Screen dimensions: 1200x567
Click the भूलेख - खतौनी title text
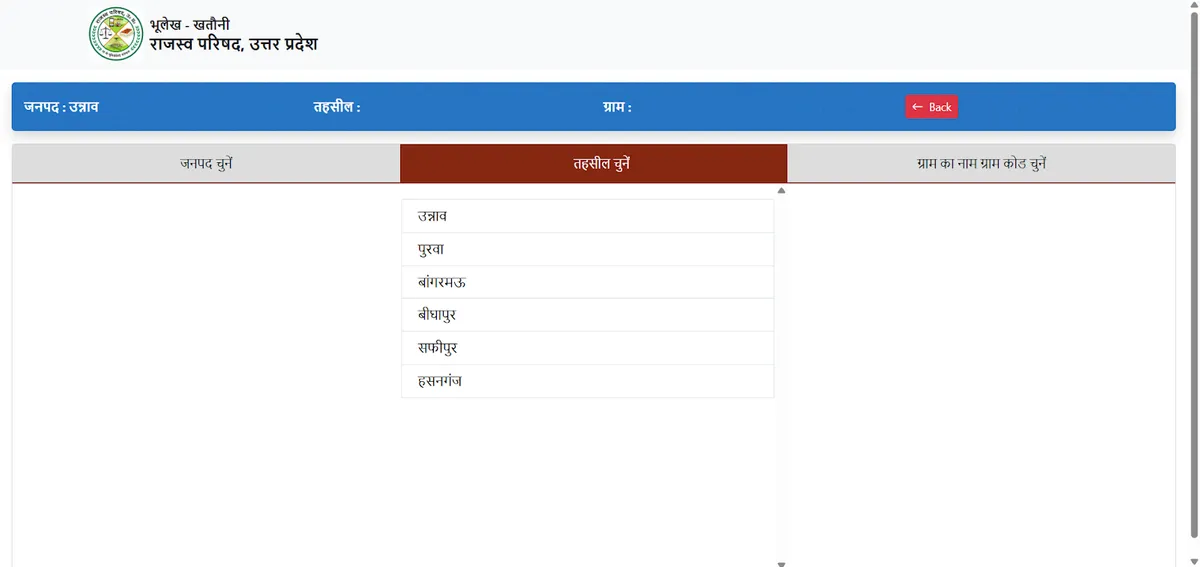tap(189, 23)
